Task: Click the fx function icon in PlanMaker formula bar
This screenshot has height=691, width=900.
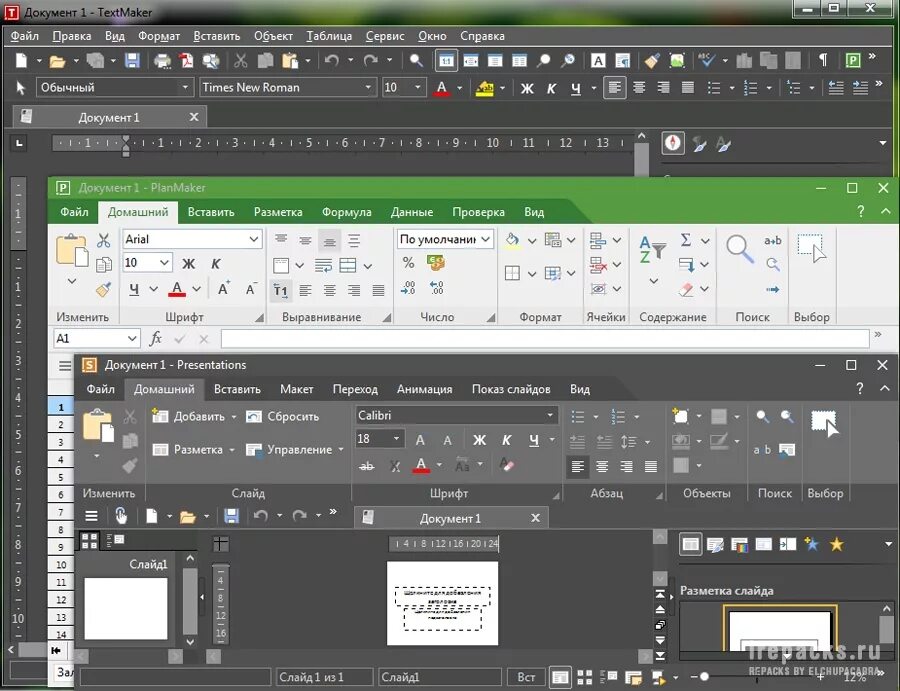Action: [155, 338]
